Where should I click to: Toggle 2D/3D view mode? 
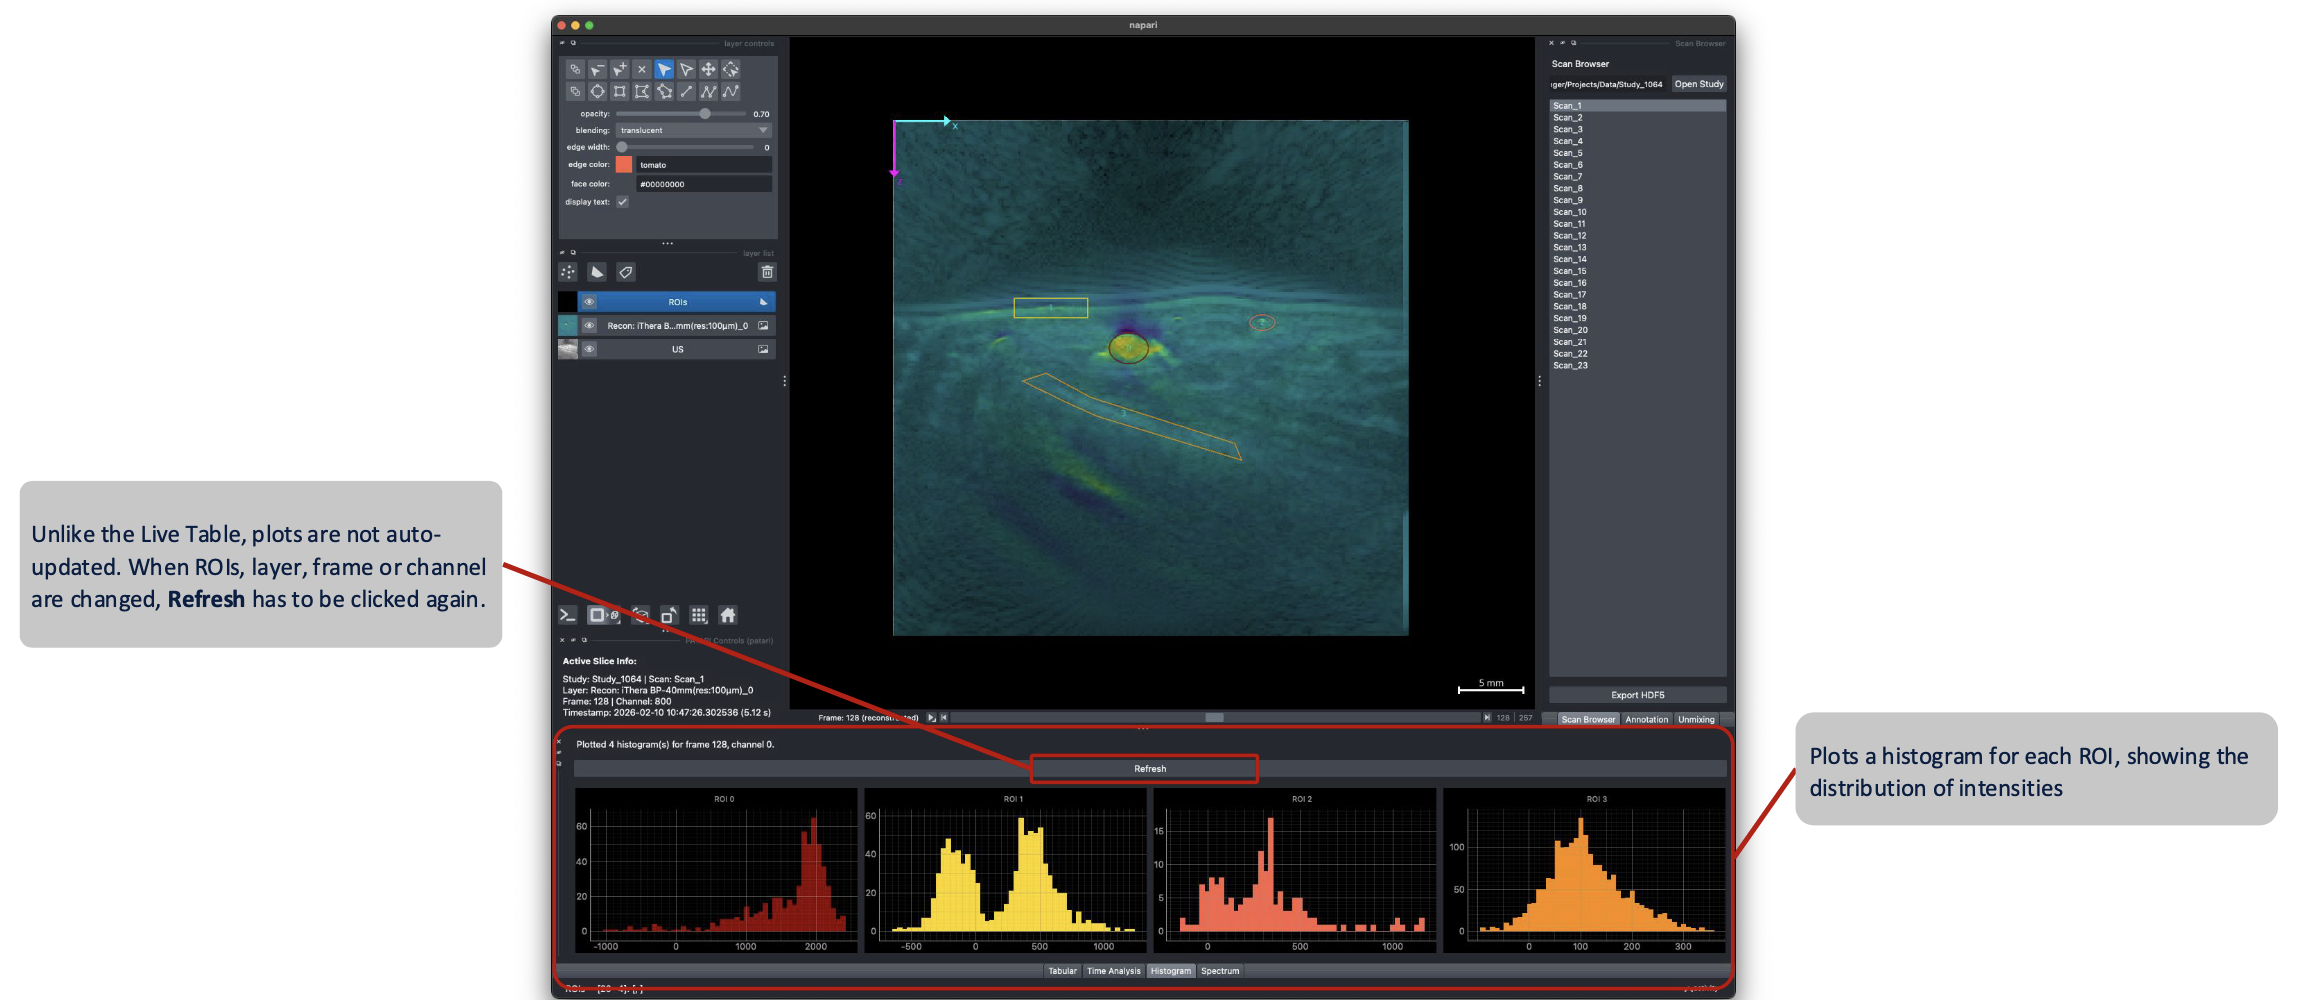point(603,615)
